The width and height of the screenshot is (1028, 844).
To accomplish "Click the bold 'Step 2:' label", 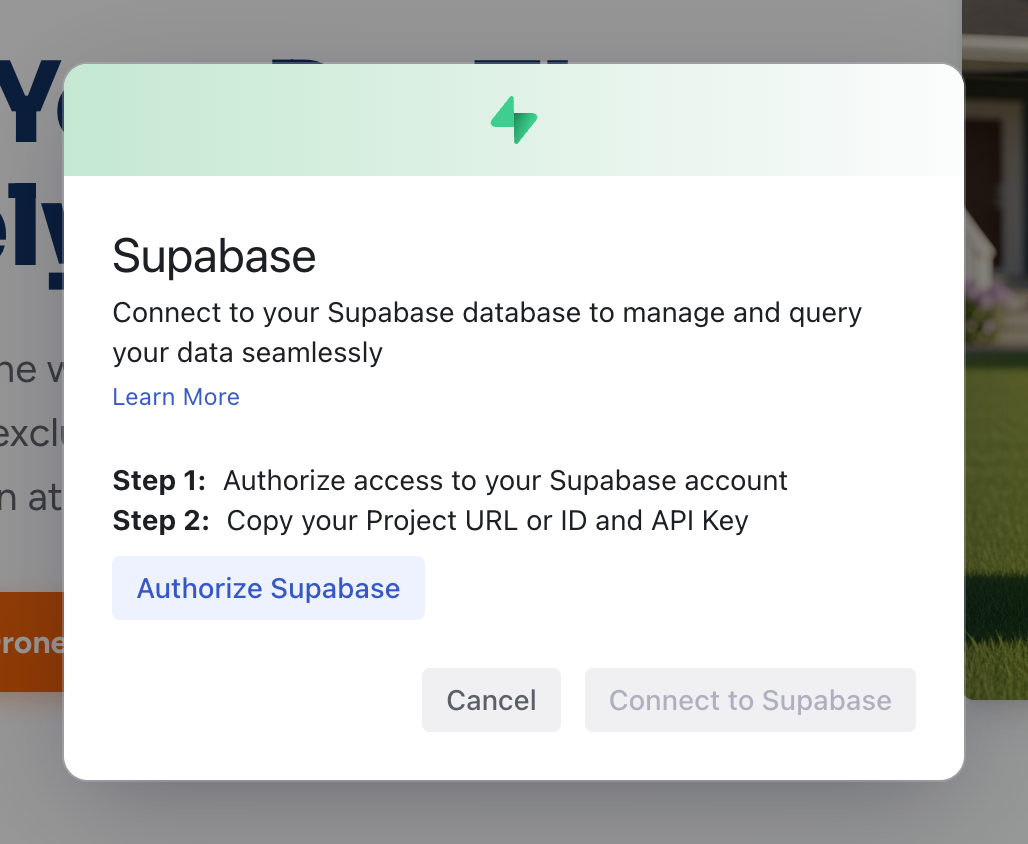I will click(161, 521).
